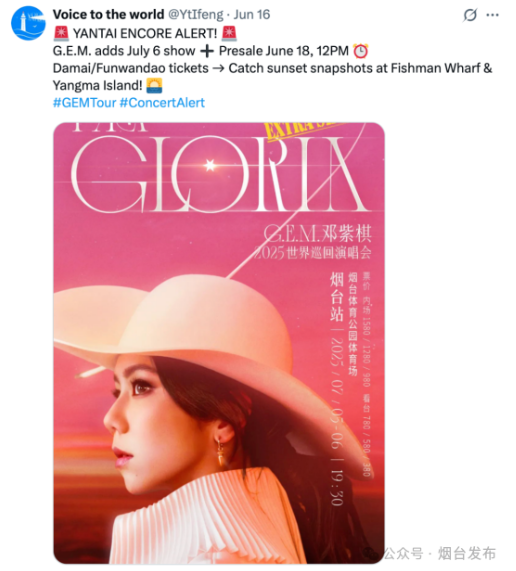516x571 pixels.
Task: Click the G.E.M.邓紫棋 text on poster
Action: coord(317,233)
